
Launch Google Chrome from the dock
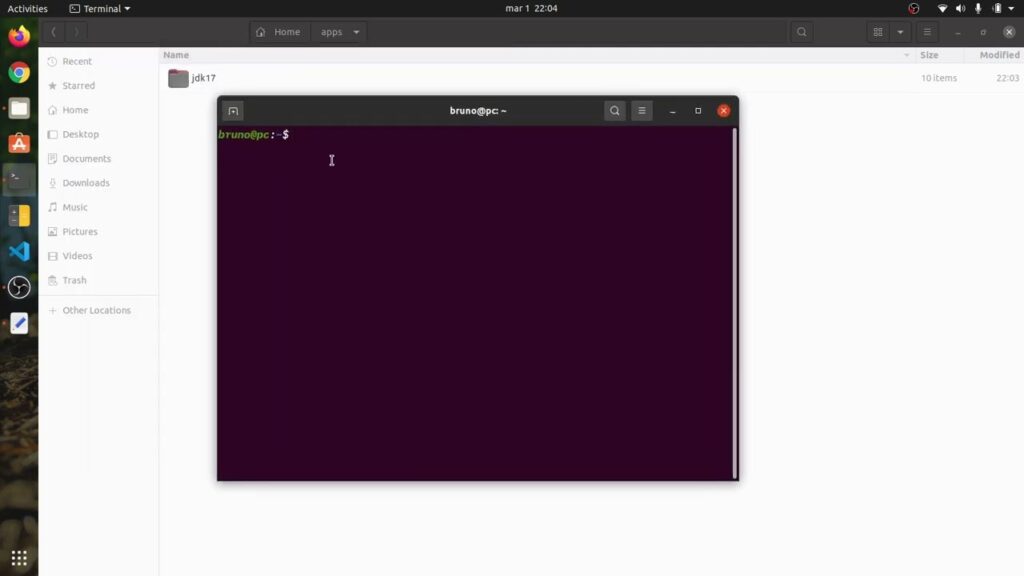(19, 72)
